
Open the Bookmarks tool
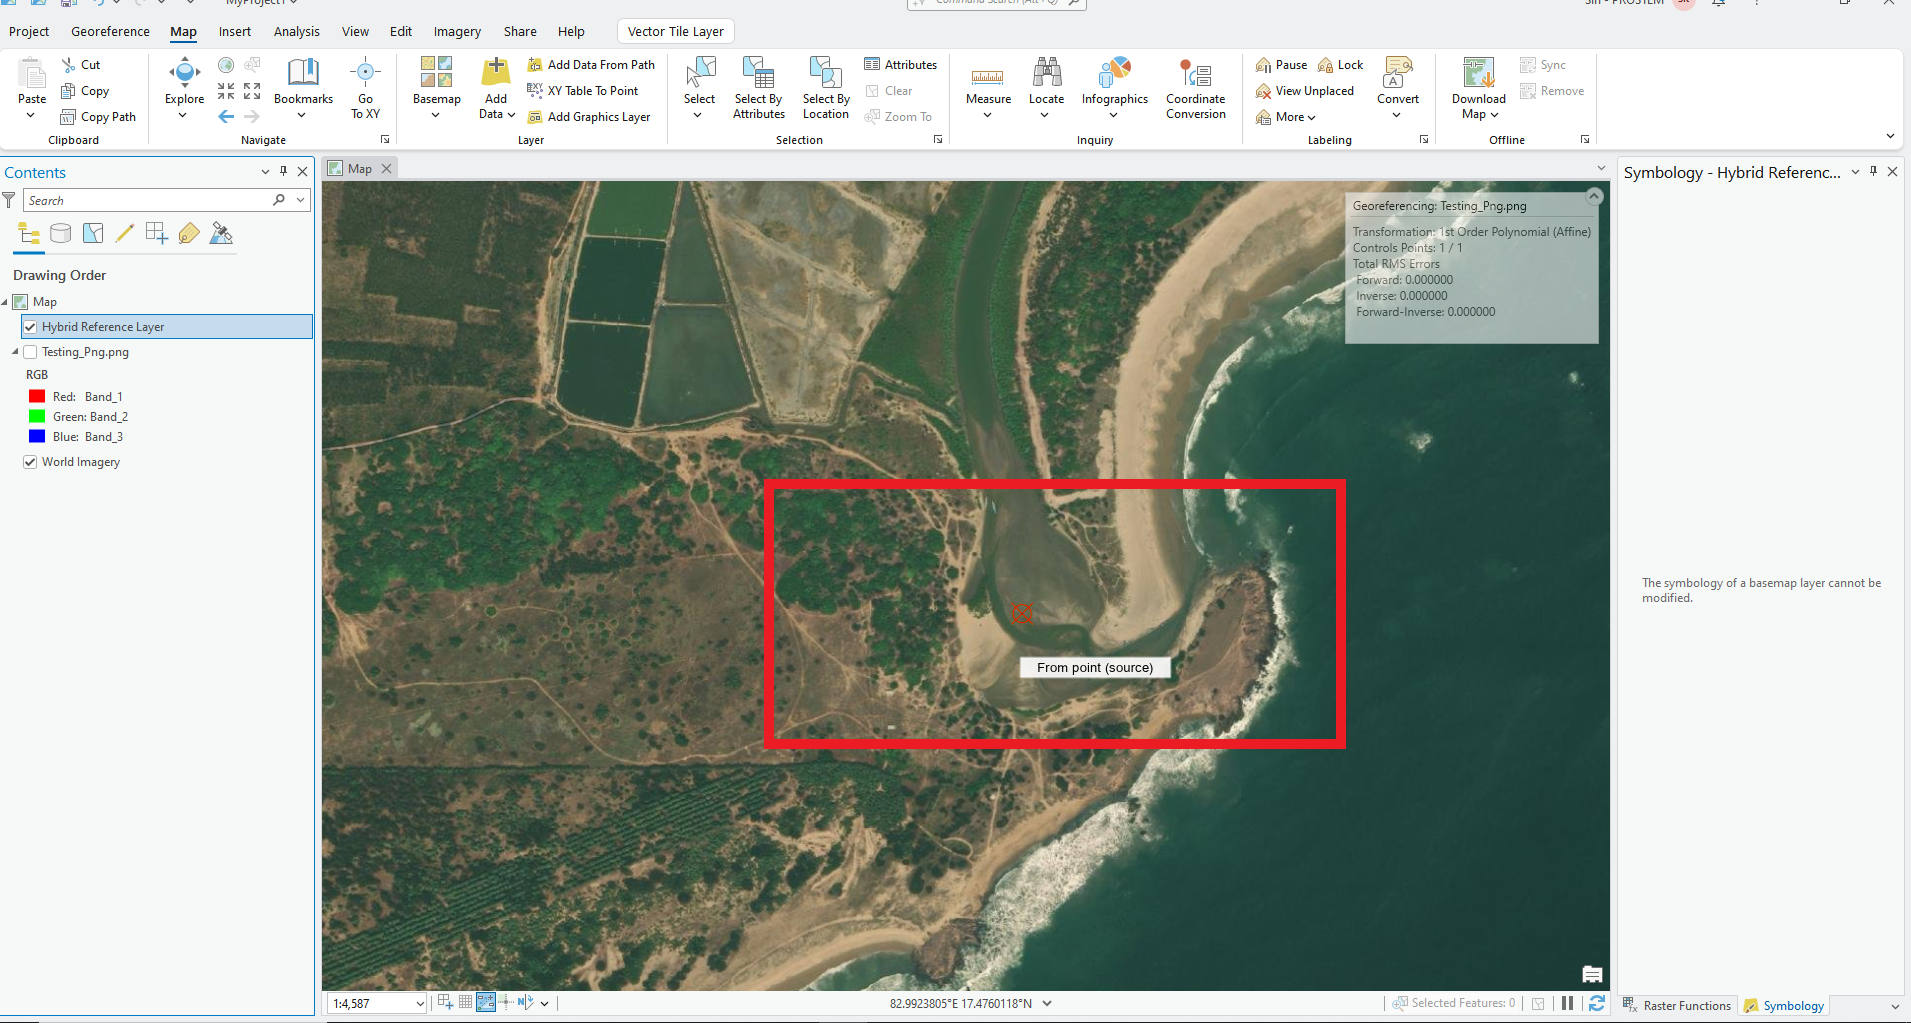coord(303,87)
